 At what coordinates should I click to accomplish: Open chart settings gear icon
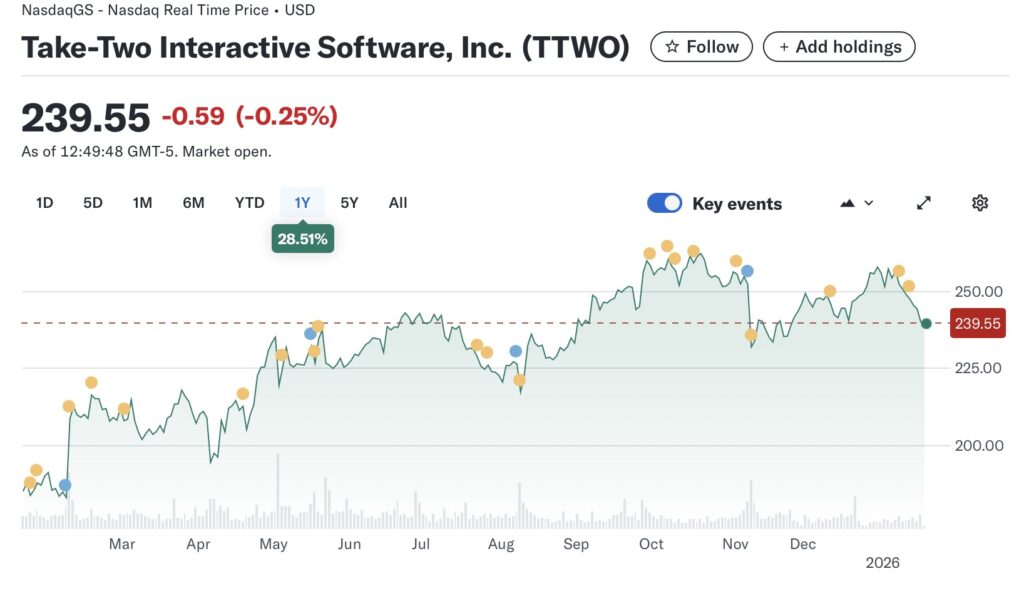point(980,203)
